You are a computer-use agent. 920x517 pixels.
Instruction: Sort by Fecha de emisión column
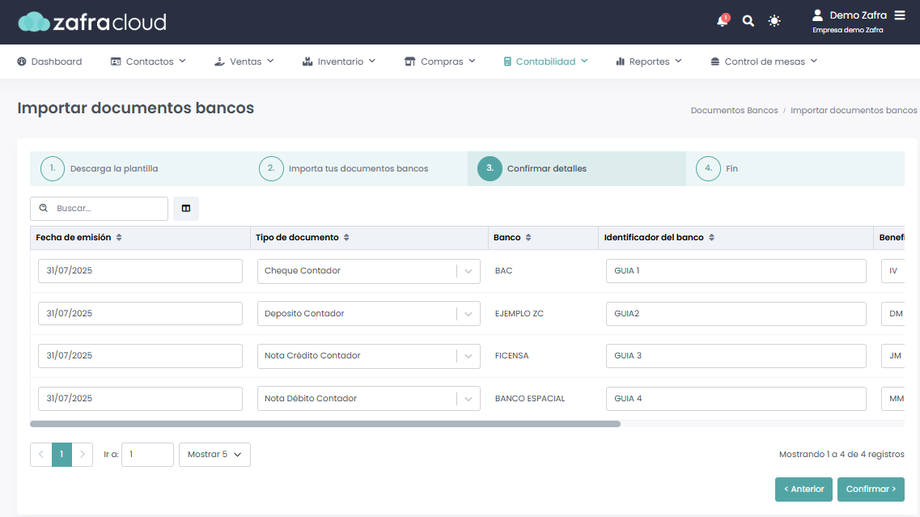point(119,238)
